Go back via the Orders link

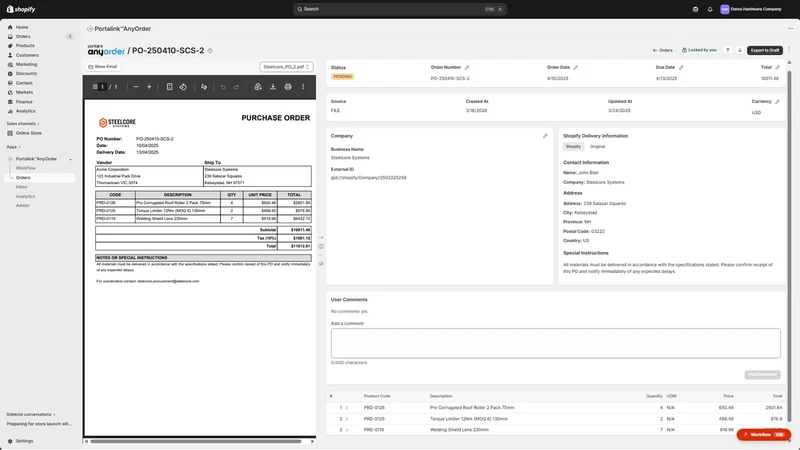pyautogui.click(x=662, y=50)
